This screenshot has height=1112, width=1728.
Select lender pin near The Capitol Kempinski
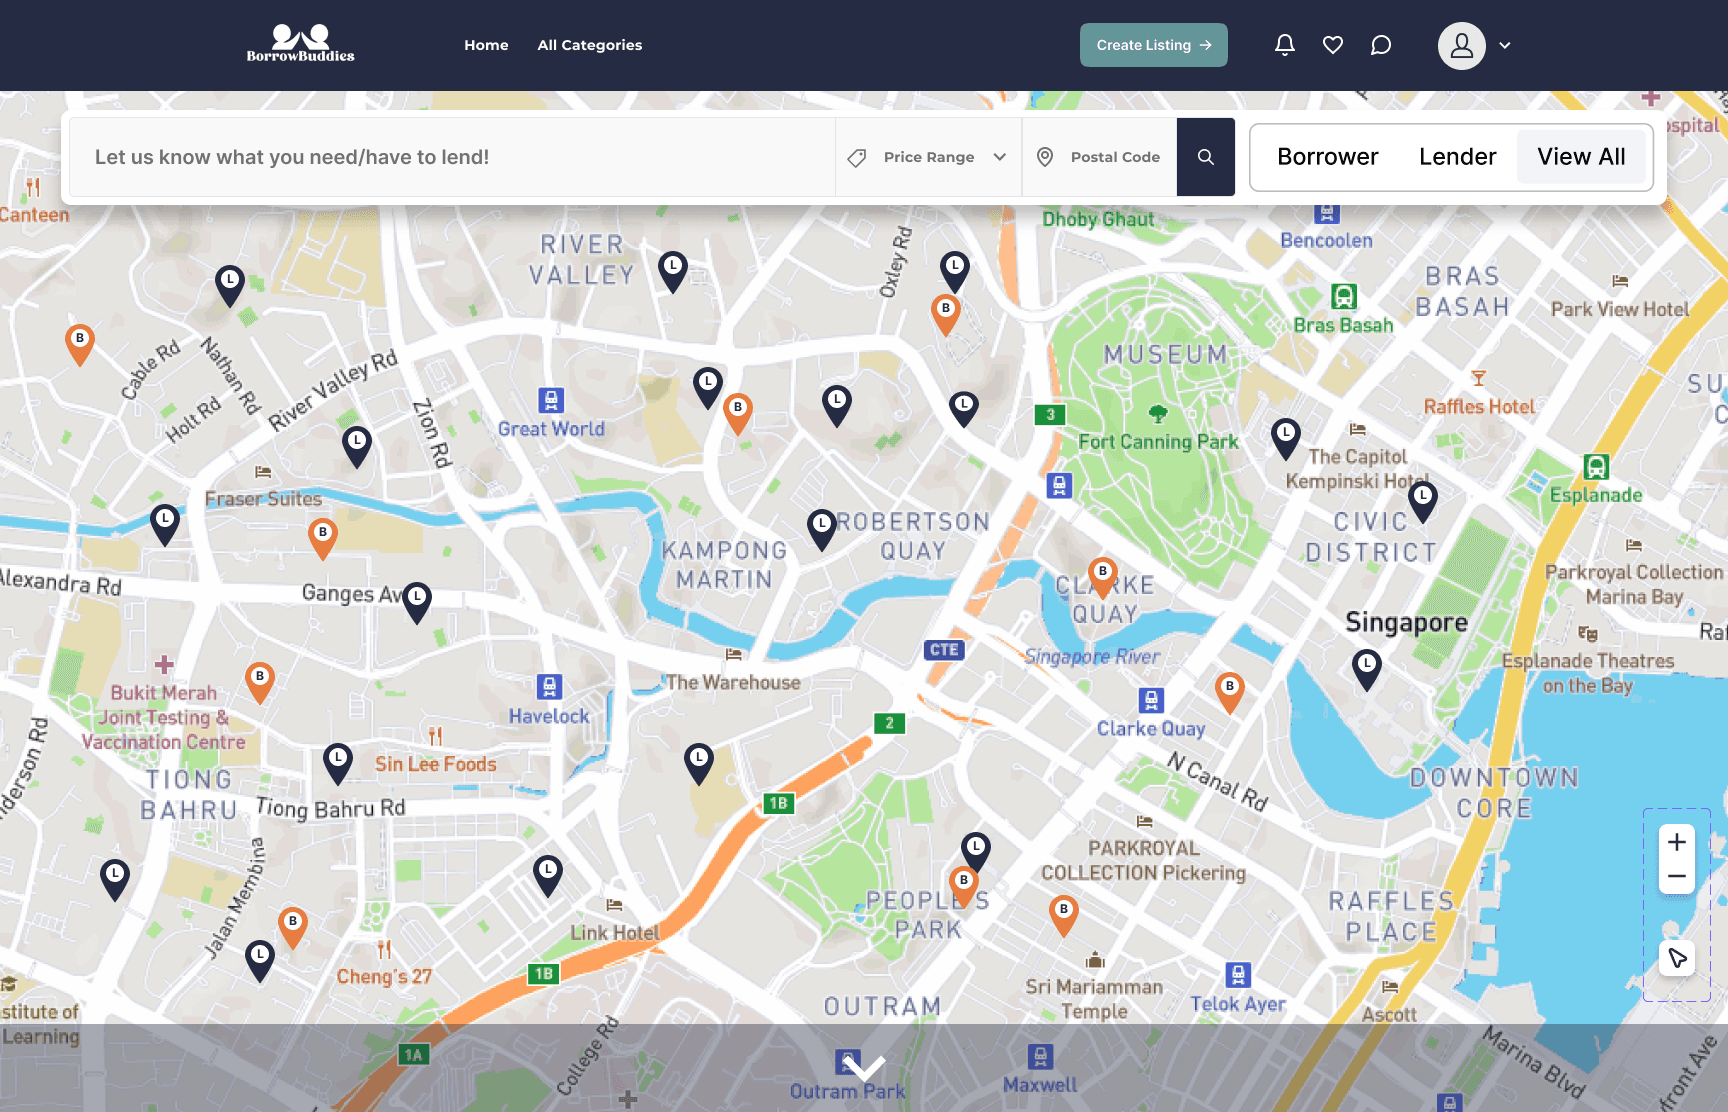pos(1286,438)
